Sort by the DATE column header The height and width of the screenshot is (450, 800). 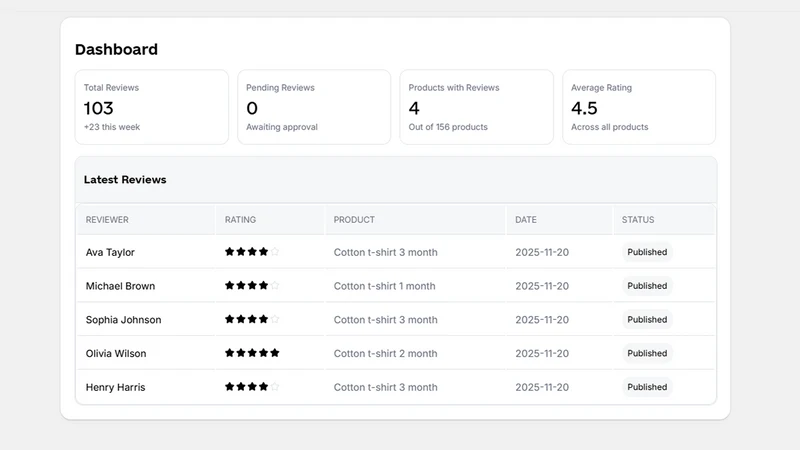click(x=526, y=219)
